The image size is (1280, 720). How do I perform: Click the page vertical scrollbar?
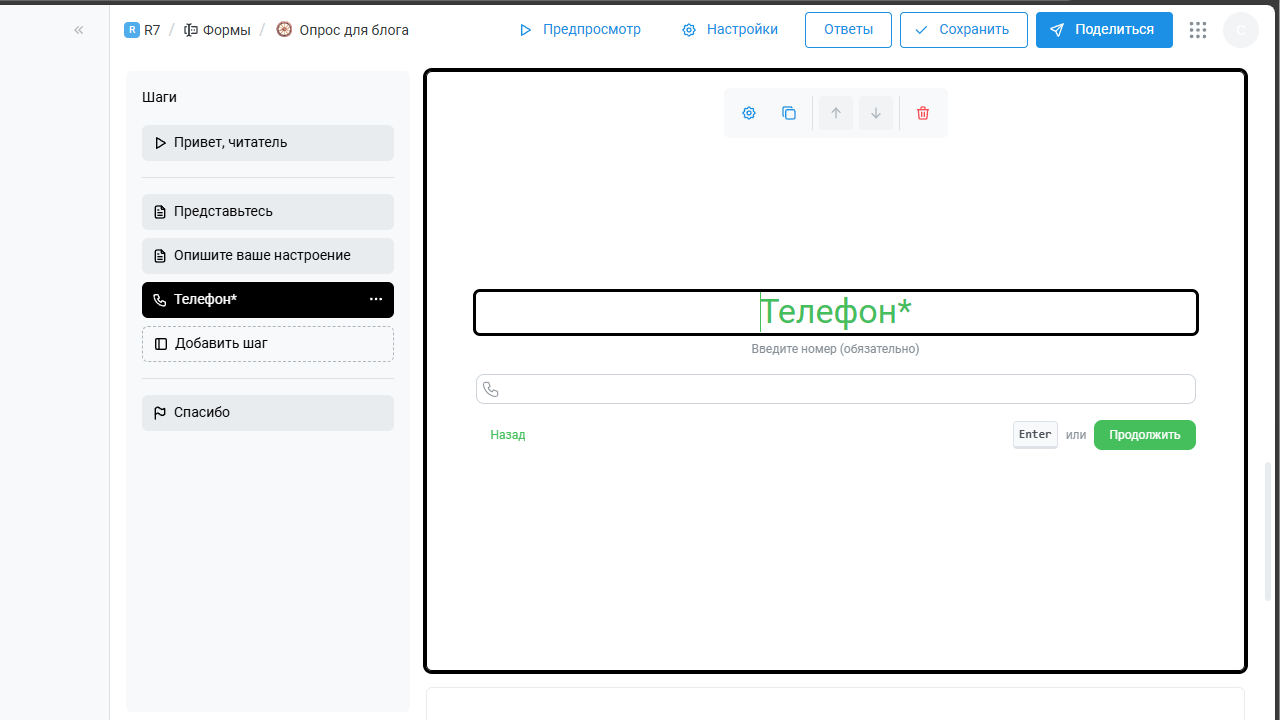point(1269,530)
